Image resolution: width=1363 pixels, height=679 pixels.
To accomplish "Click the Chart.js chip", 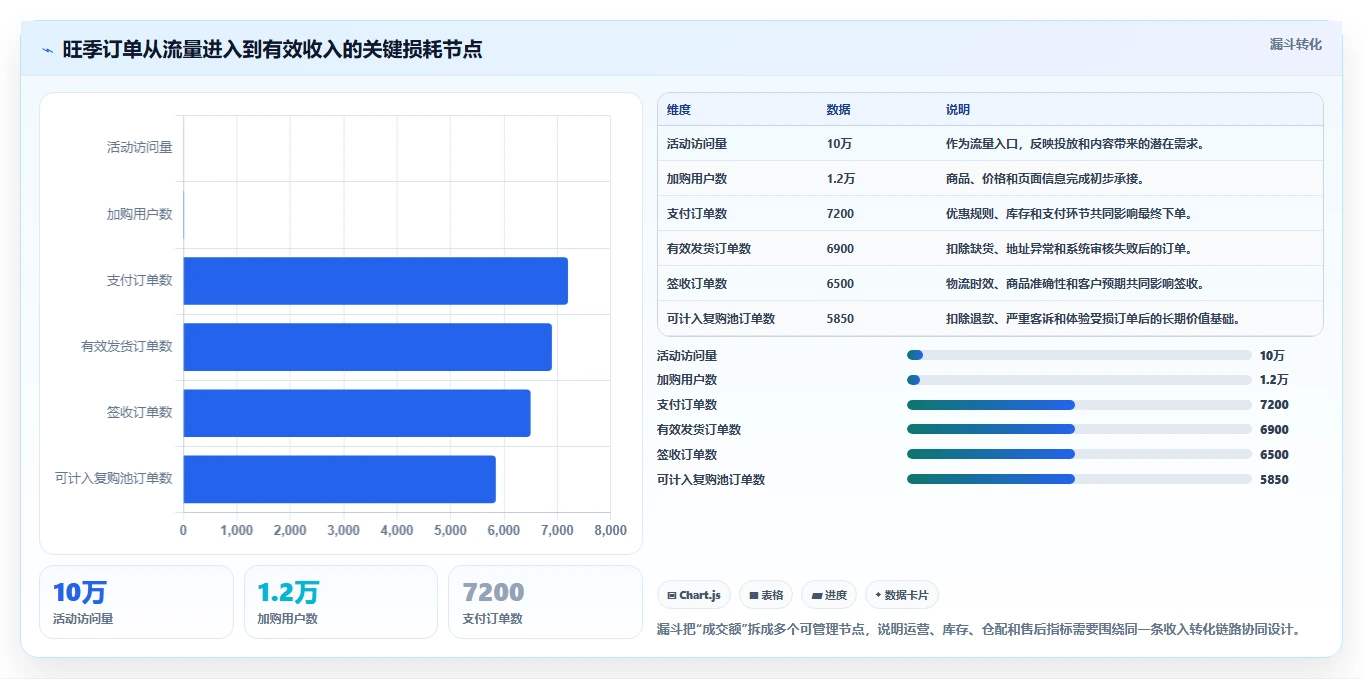I will [x=694, y=595].
